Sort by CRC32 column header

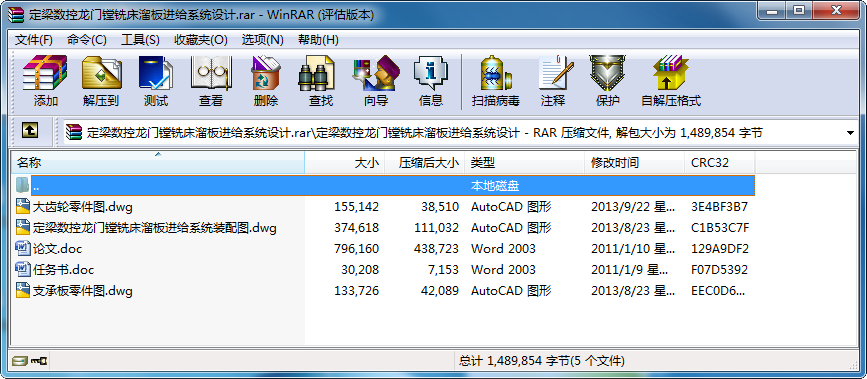tap(719, 162)
